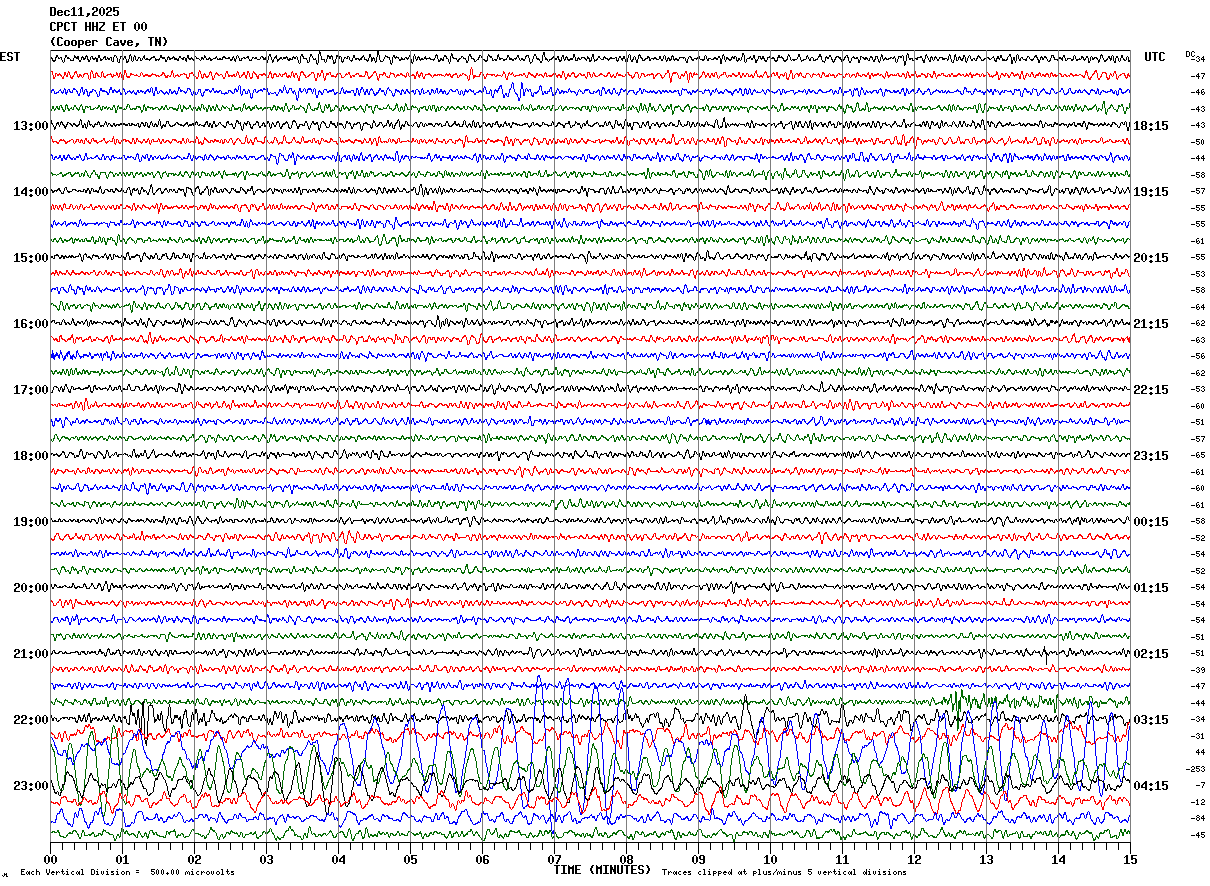Click minute tick label 06 on axis
This screenshot has width=1210, height=886.
coord(482,859)
